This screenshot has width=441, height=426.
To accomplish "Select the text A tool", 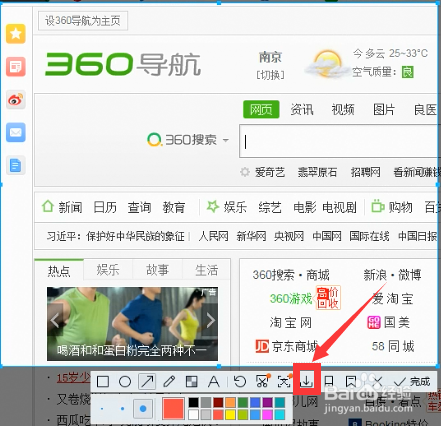I will 214,381.
